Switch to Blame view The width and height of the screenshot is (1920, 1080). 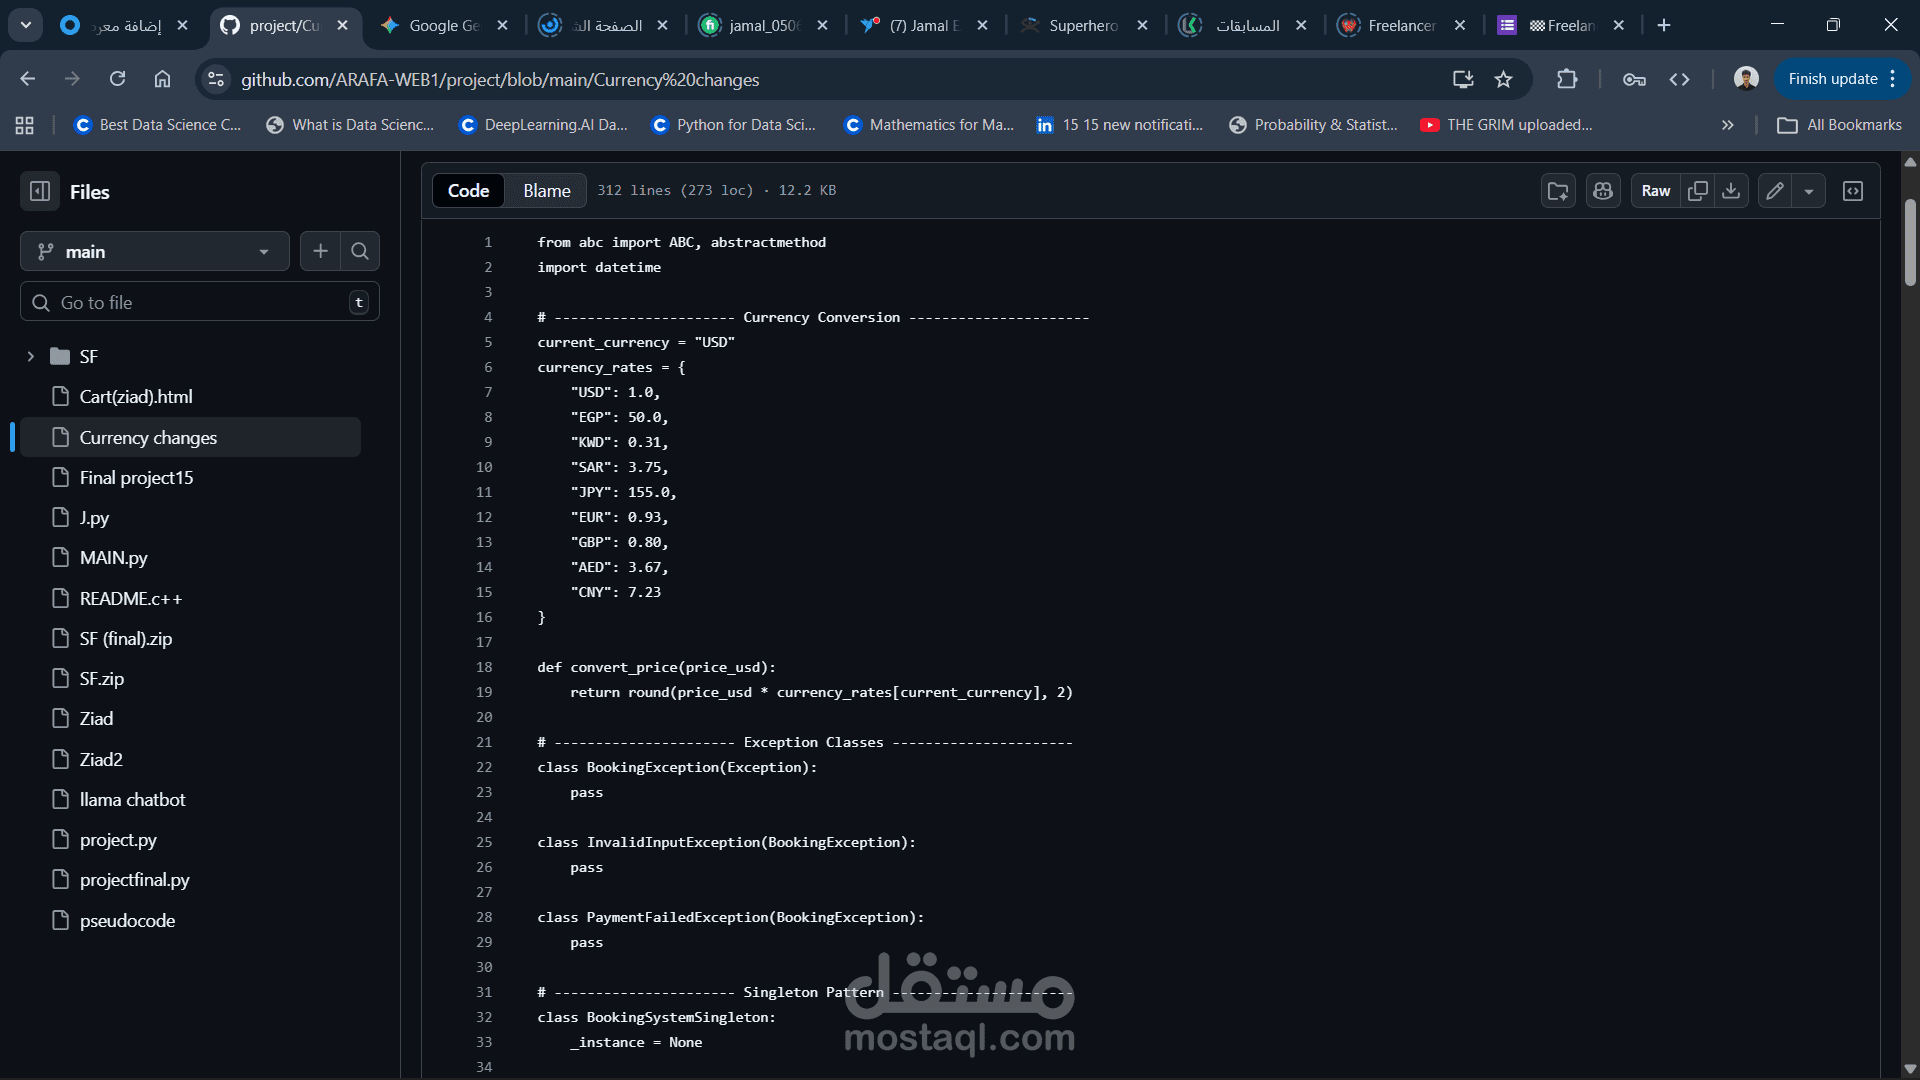tap(546, 190)
